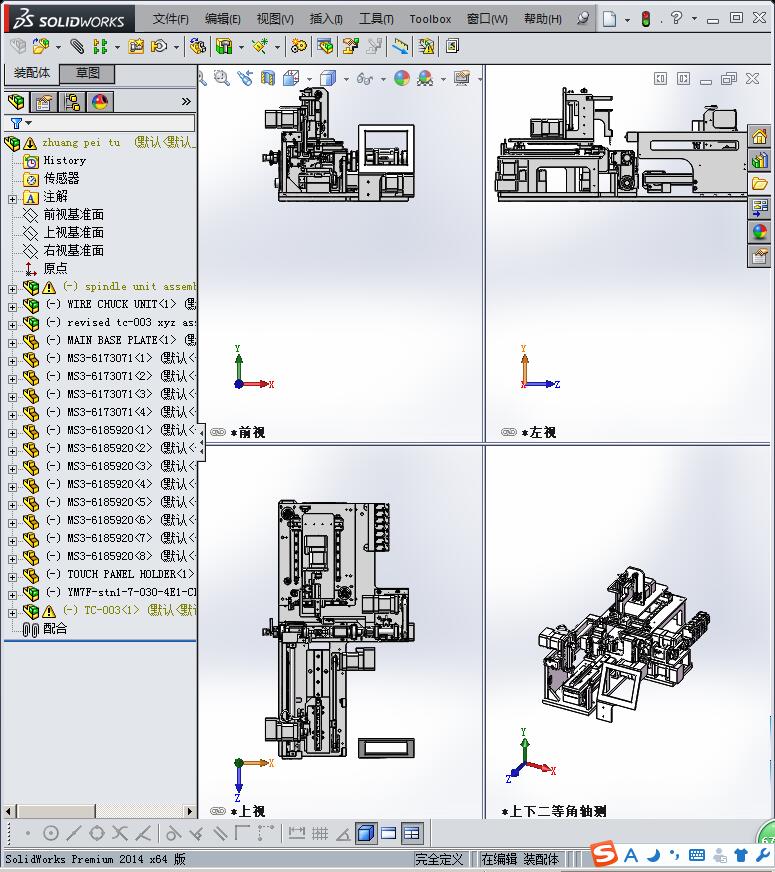Expand more manager tabs with chevron
The image size is (775, 872).
(186, 101)
